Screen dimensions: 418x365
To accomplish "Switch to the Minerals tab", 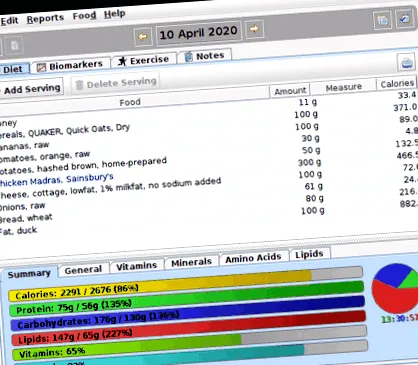I will pyautogui.click(x=191, y=262).
